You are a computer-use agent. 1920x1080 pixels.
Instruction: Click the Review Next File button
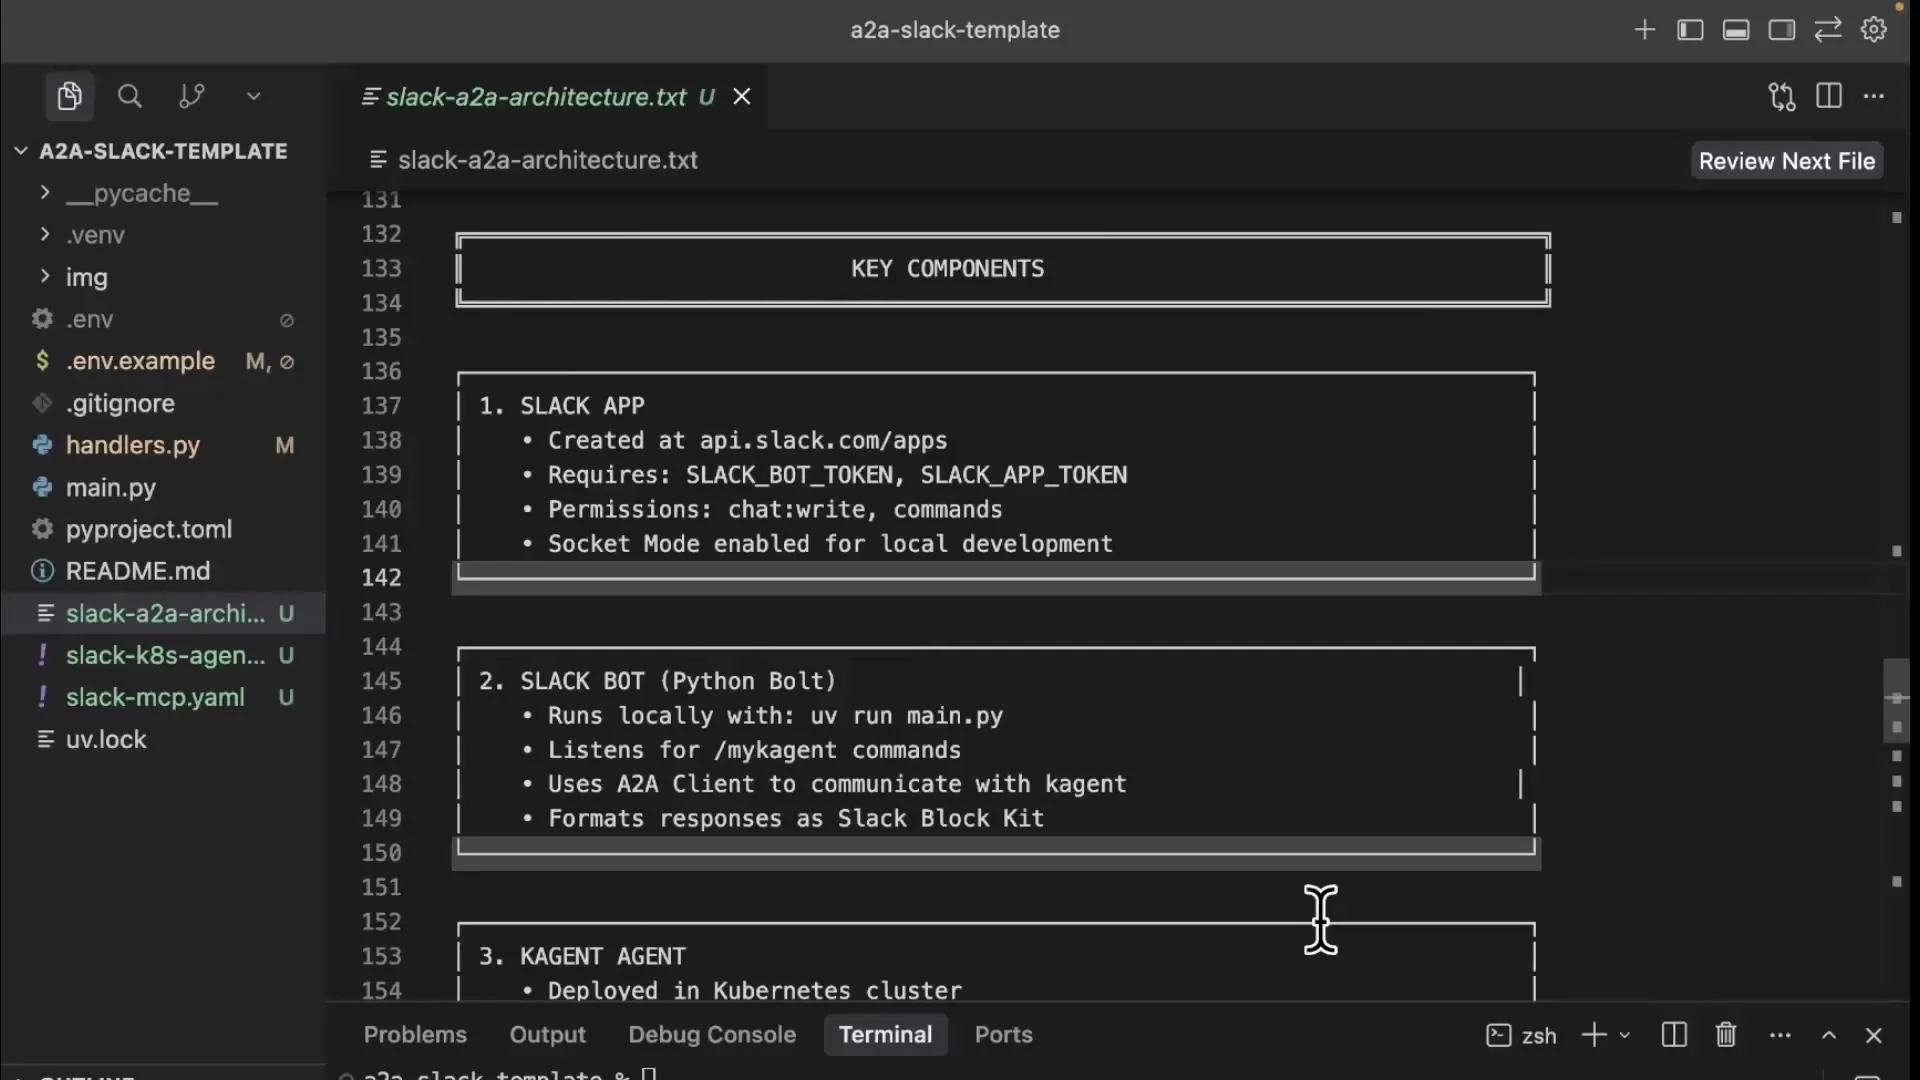(x=1787, y=161)
